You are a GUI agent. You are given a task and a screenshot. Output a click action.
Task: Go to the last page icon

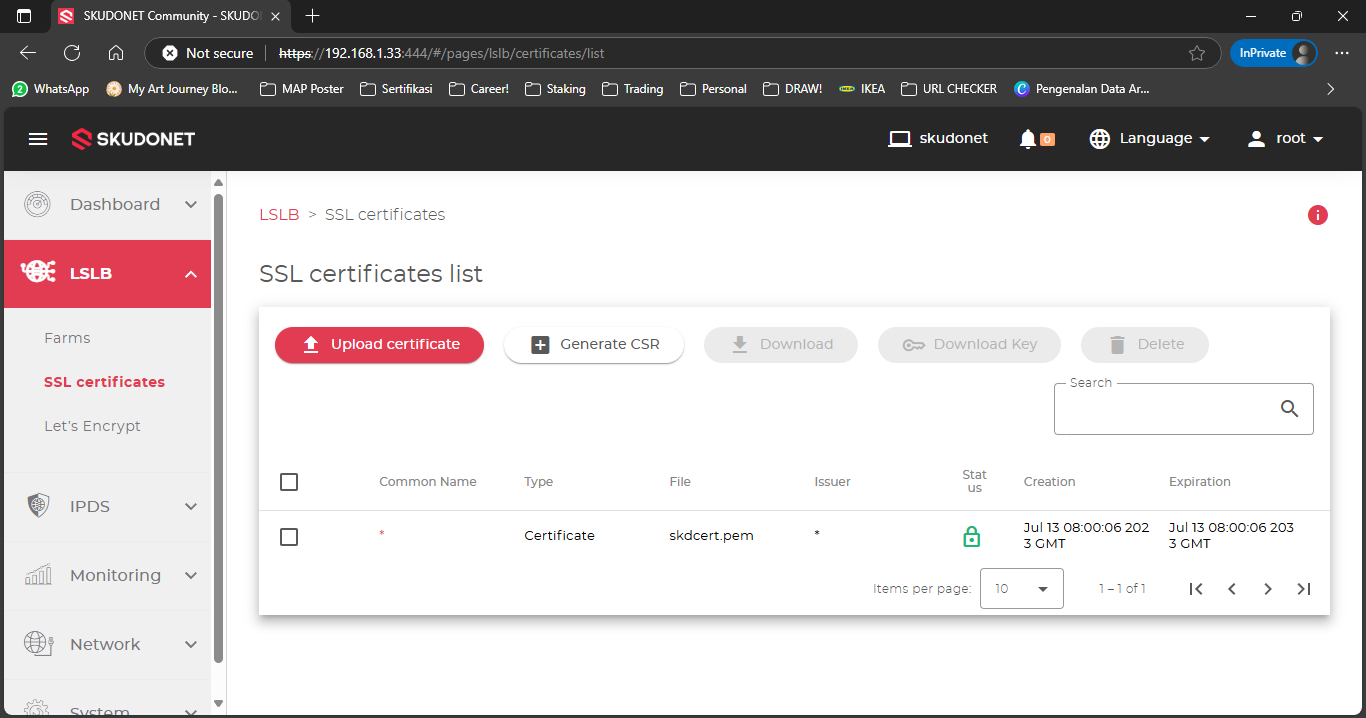1303,589
